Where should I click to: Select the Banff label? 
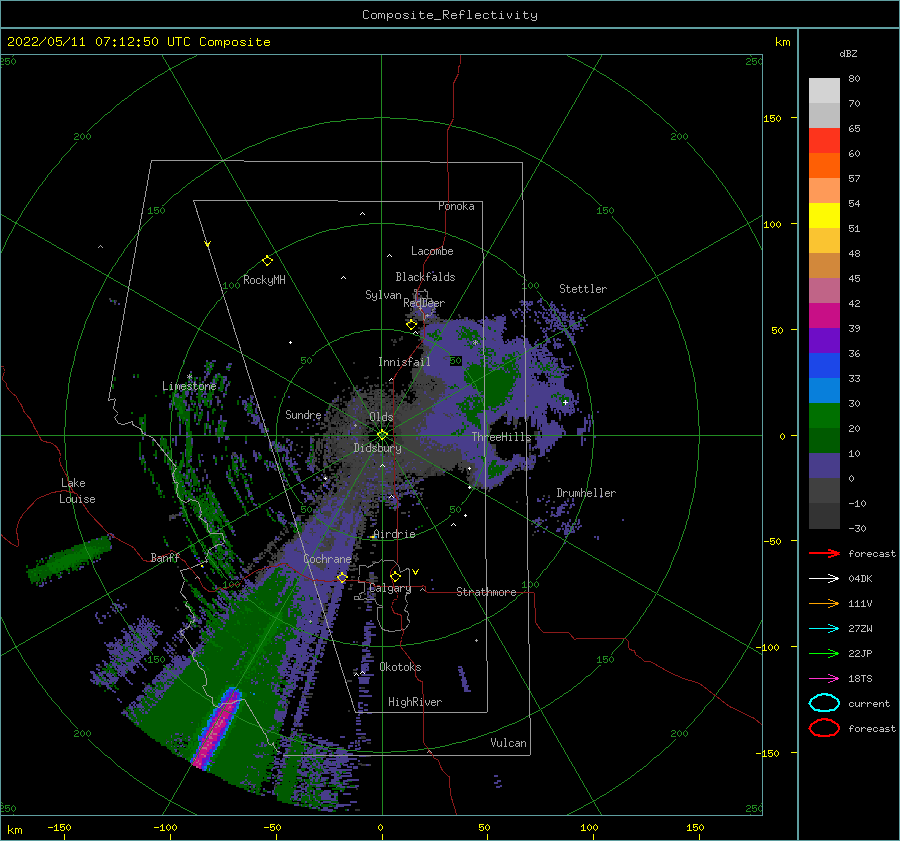165,557
